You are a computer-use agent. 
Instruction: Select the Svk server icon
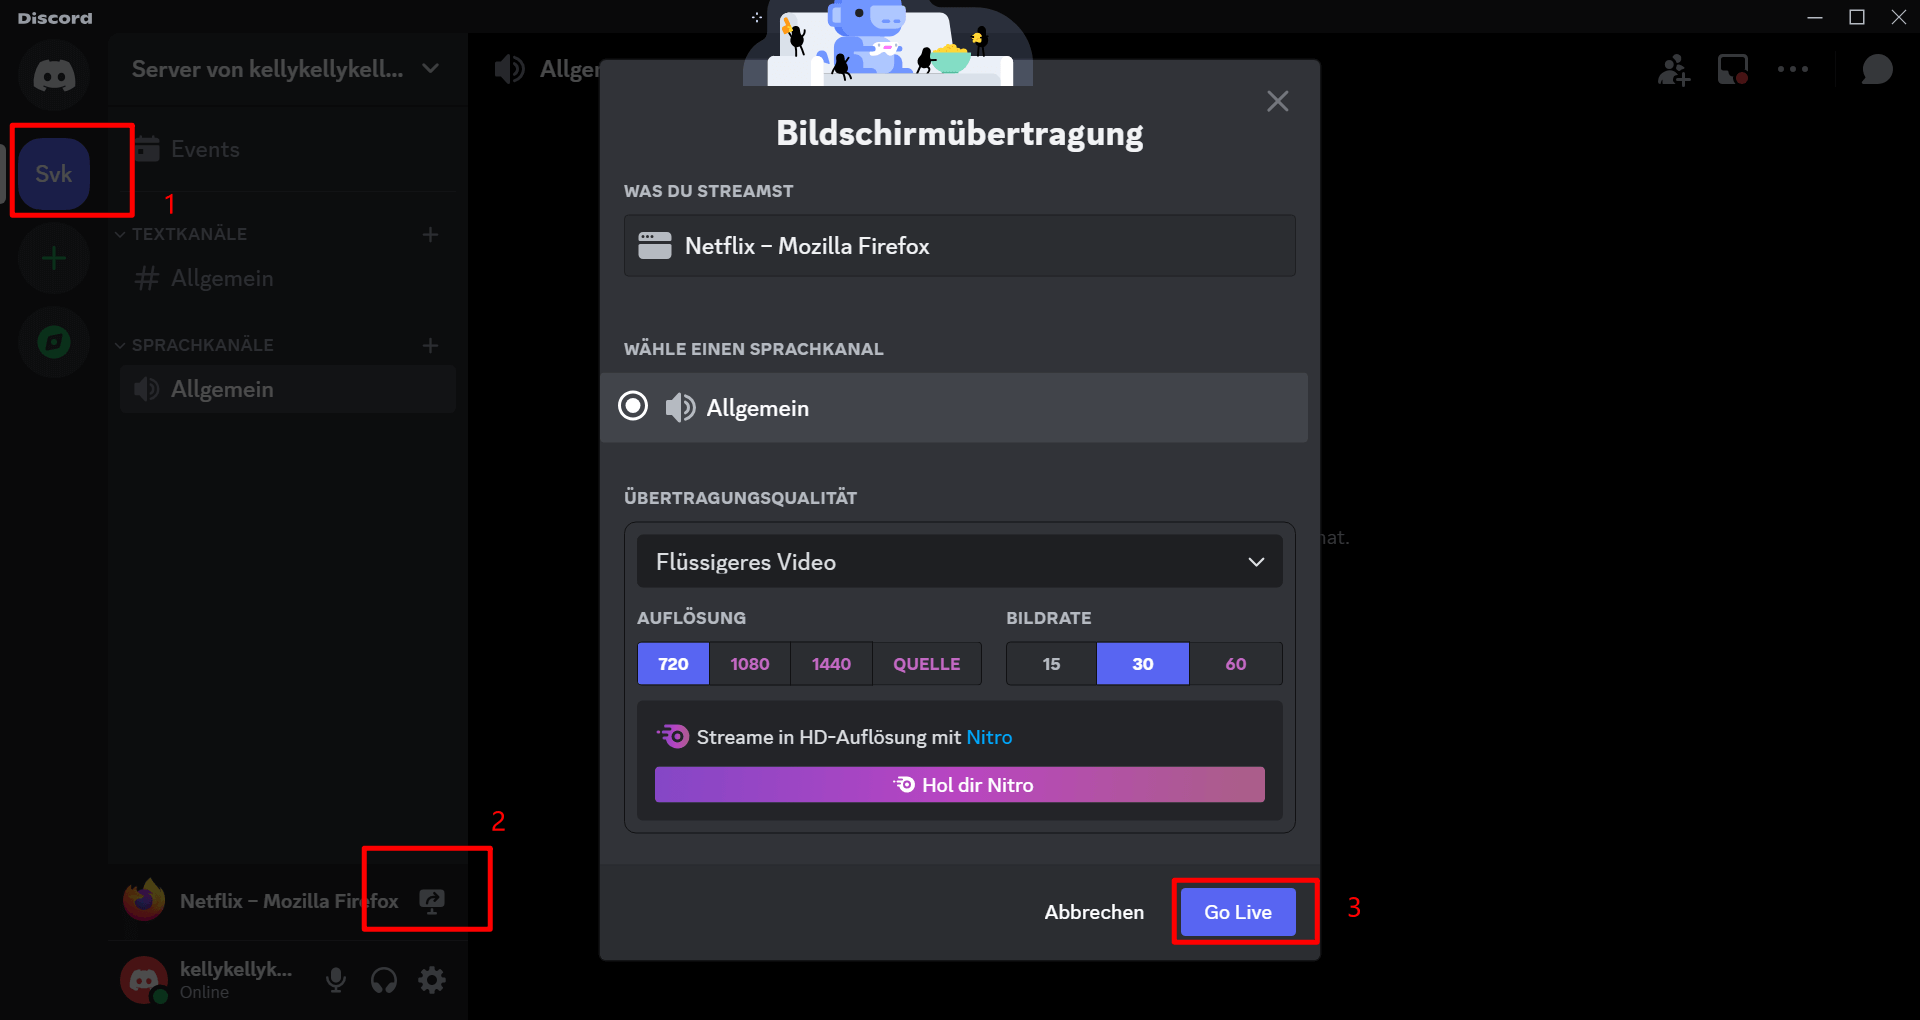pyautogui.click(x=54, y=174)
